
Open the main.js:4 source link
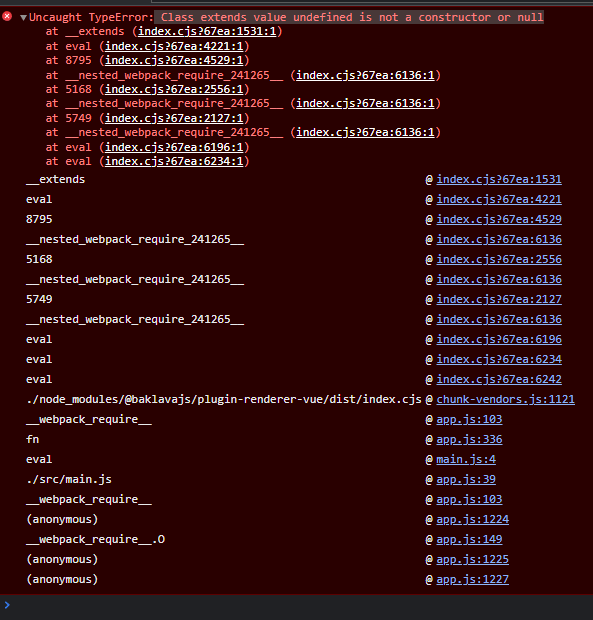point(466,459)
